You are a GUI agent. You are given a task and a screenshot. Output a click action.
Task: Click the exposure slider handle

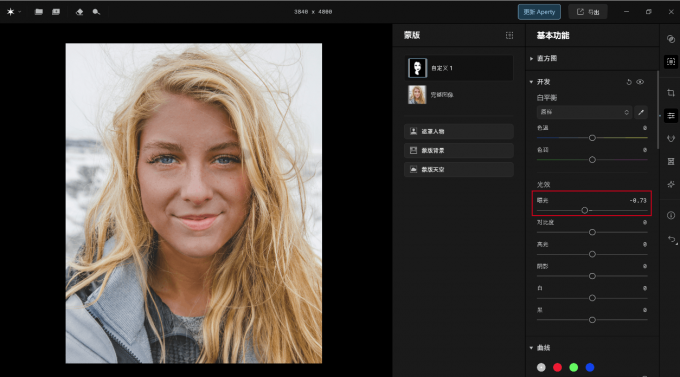coord(585,210)
